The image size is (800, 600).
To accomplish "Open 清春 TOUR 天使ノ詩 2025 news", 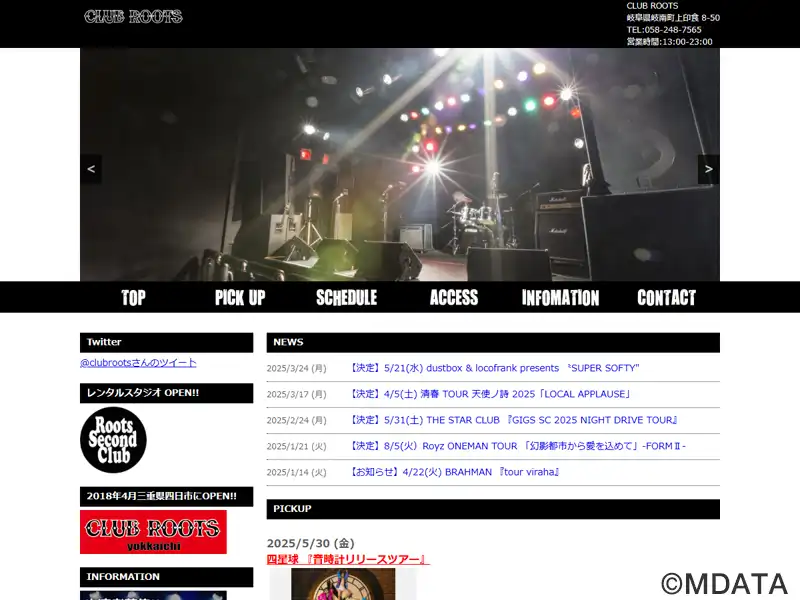I will tap(490, 394).
